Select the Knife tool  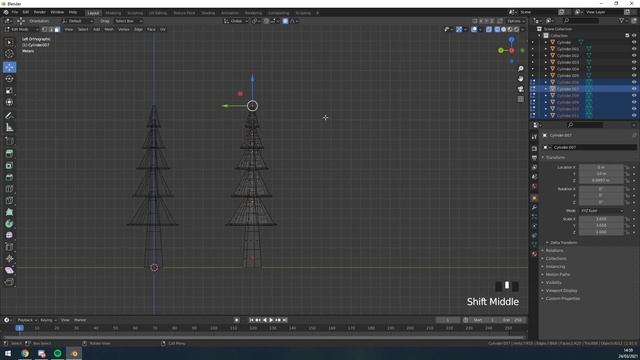(9, 200)
